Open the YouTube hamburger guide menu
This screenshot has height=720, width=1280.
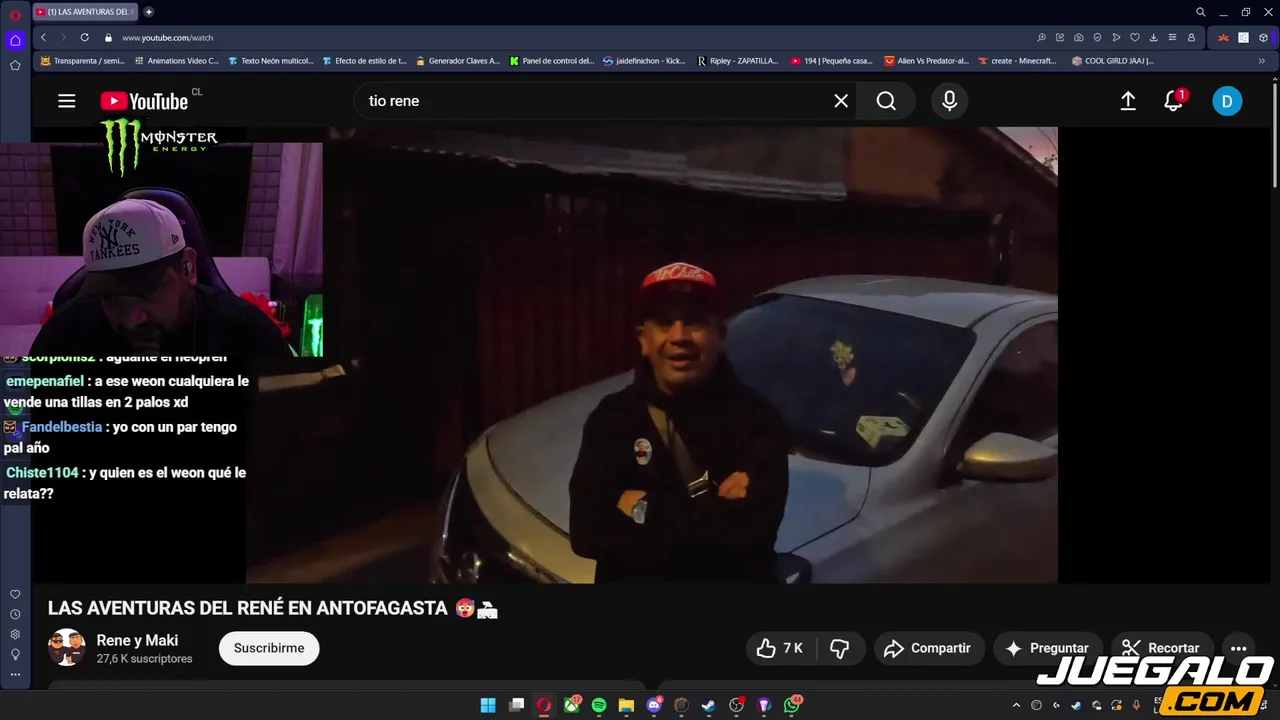coord(67,101)
